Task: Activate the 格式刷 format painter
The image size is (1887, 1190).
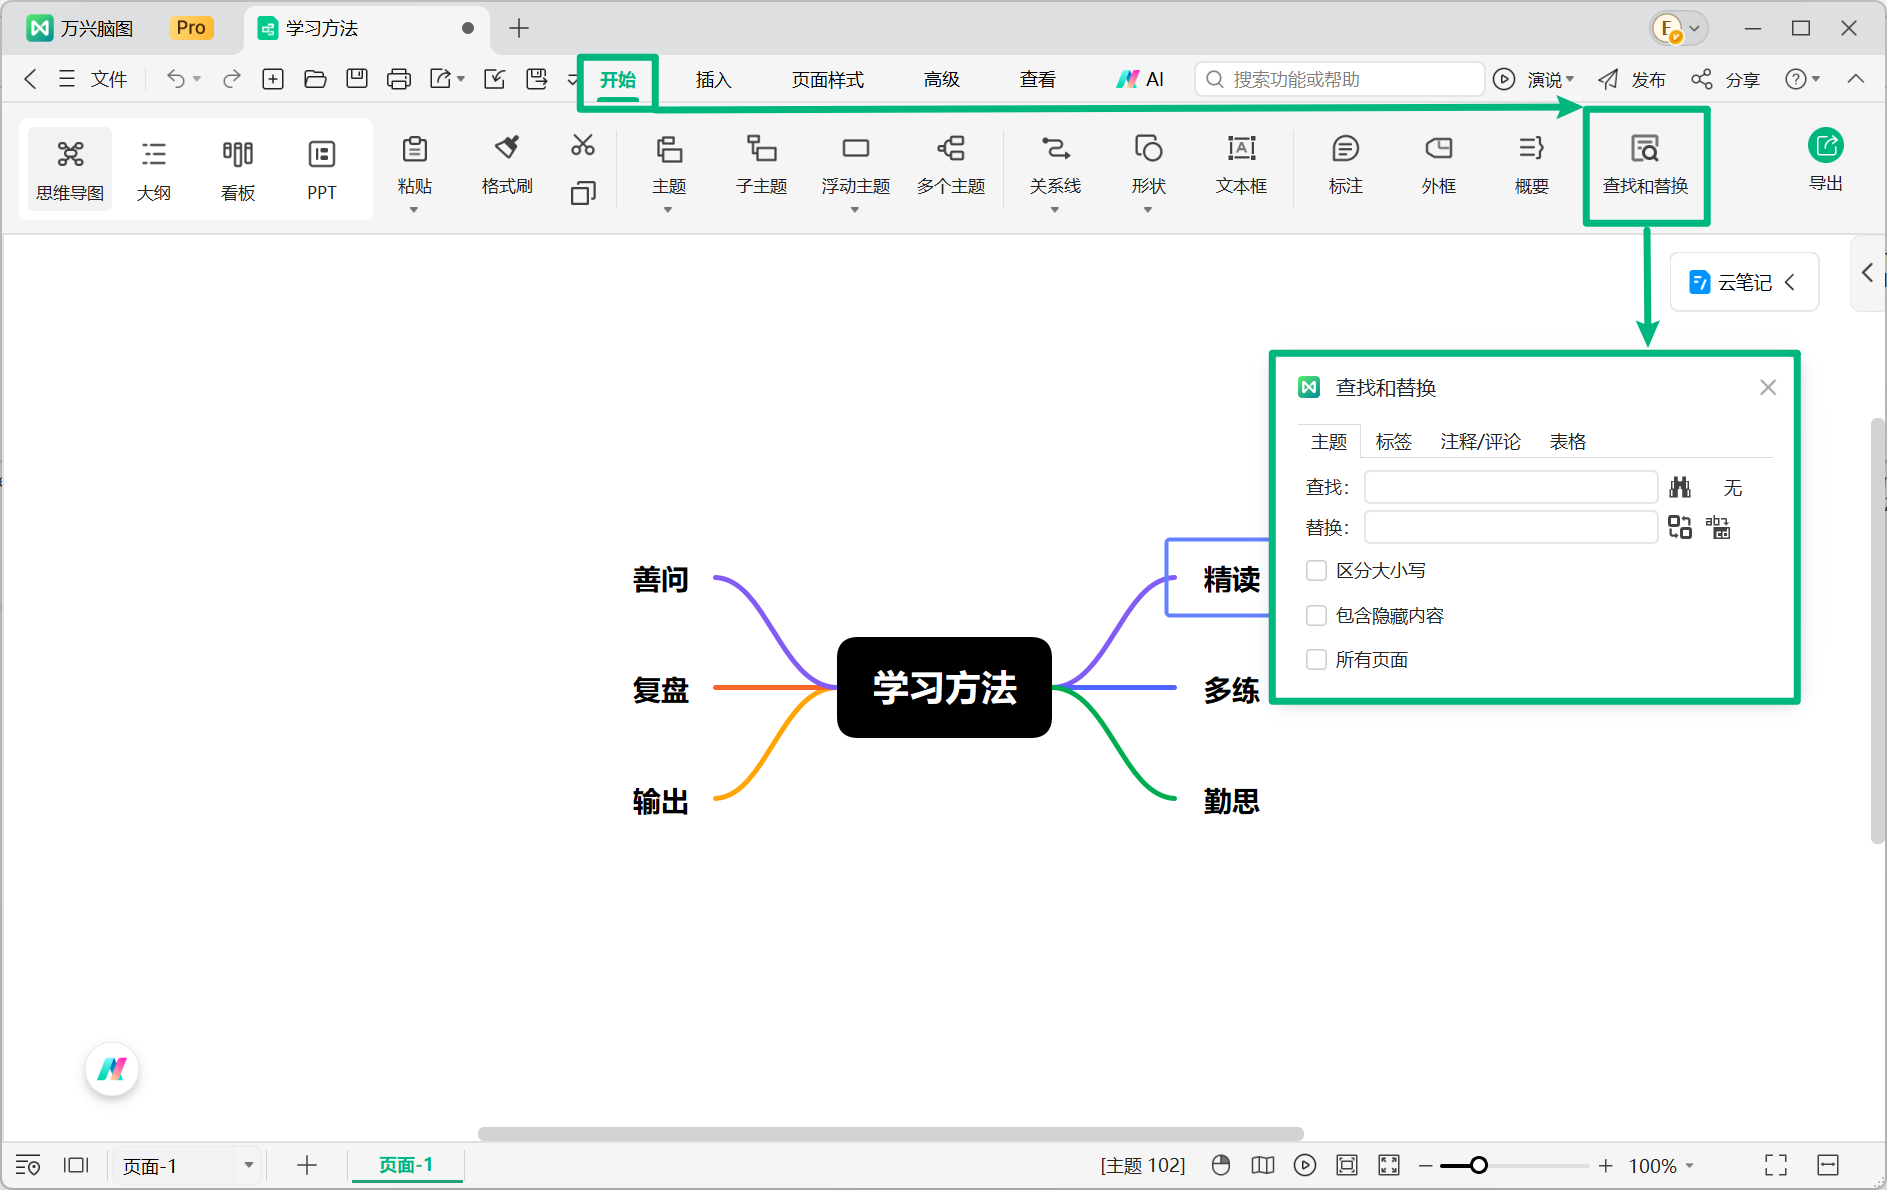Action: (x=507, y=165)
